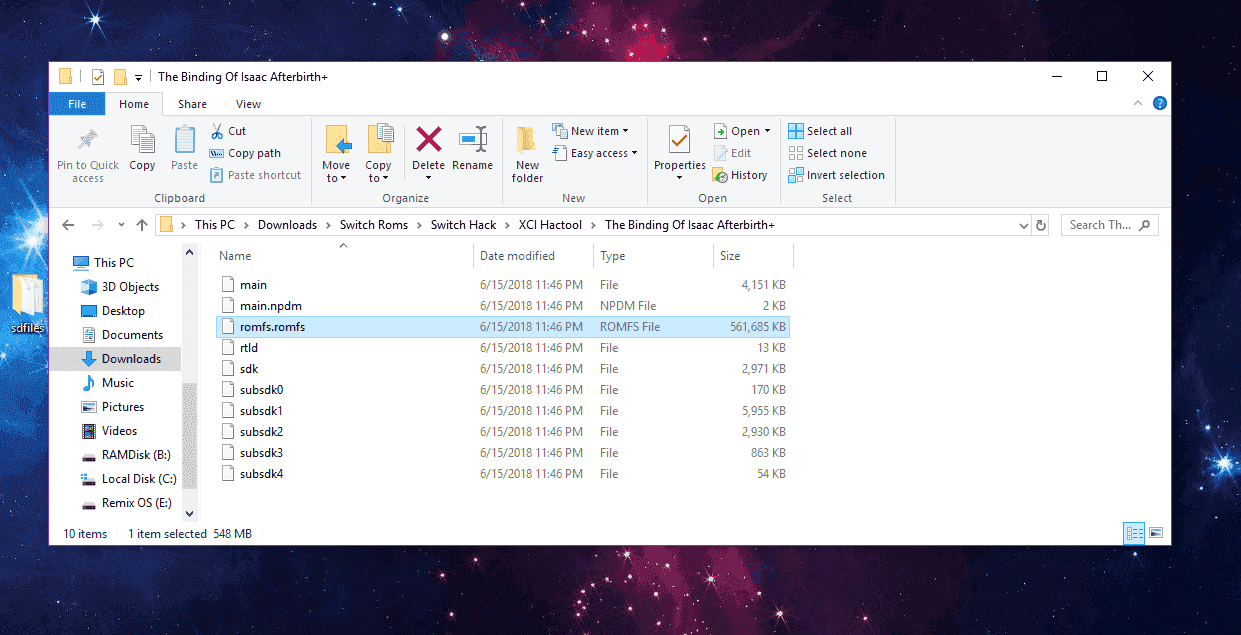Viewport: 1241px width, 635px height.
Task: Open History for the file
Action: [x=740, y=175]
